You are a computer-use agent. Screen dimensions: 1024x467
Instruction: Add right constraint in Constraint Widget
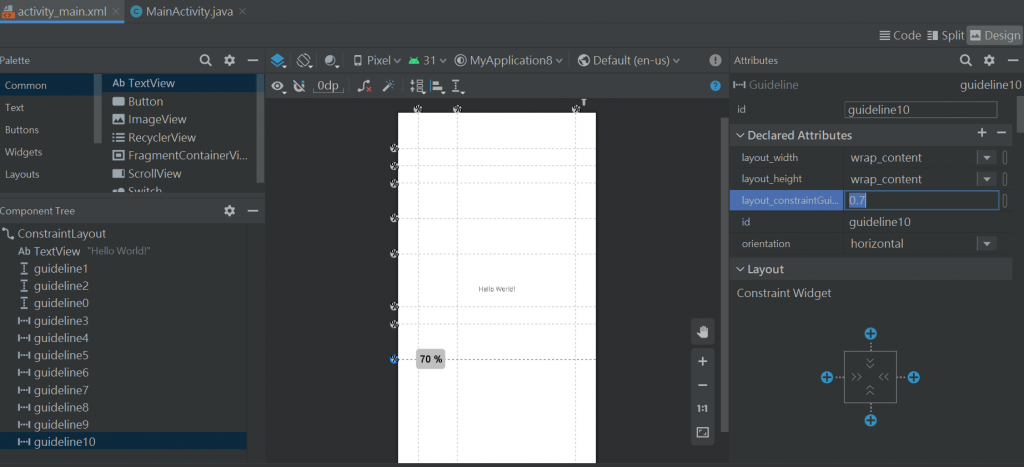[x=914, y=378]
